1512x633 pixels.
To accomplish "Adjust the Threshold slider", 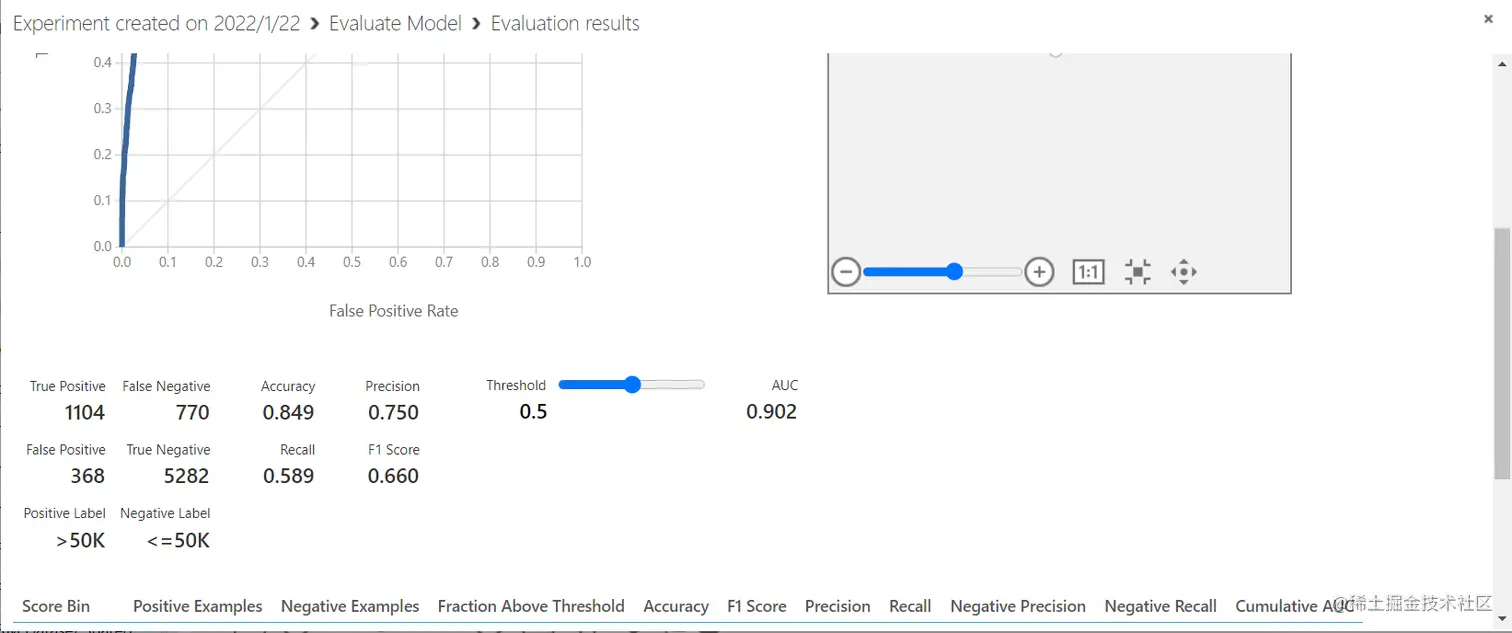I will point(632,385).
